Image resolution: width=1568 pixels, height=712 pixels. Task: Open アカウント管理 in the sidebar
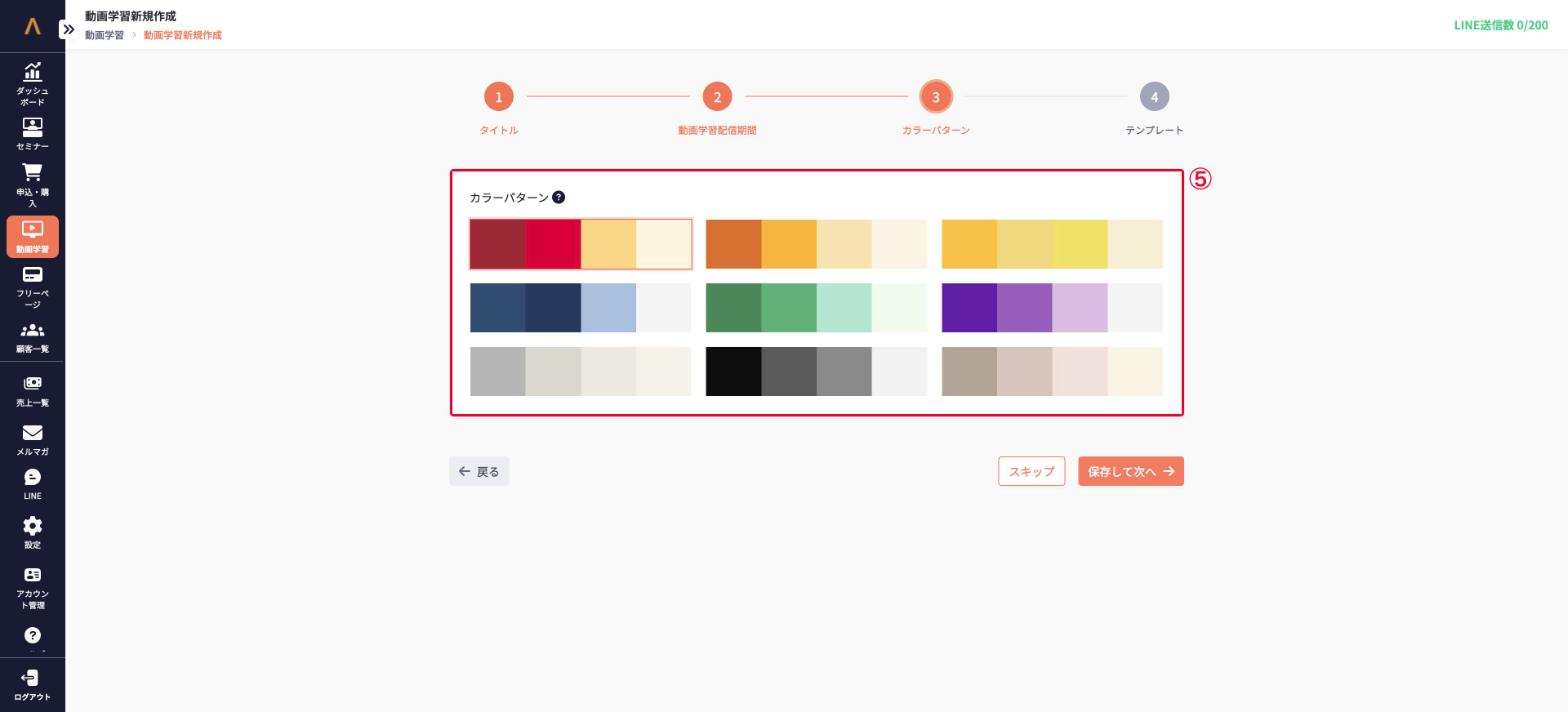32,588
